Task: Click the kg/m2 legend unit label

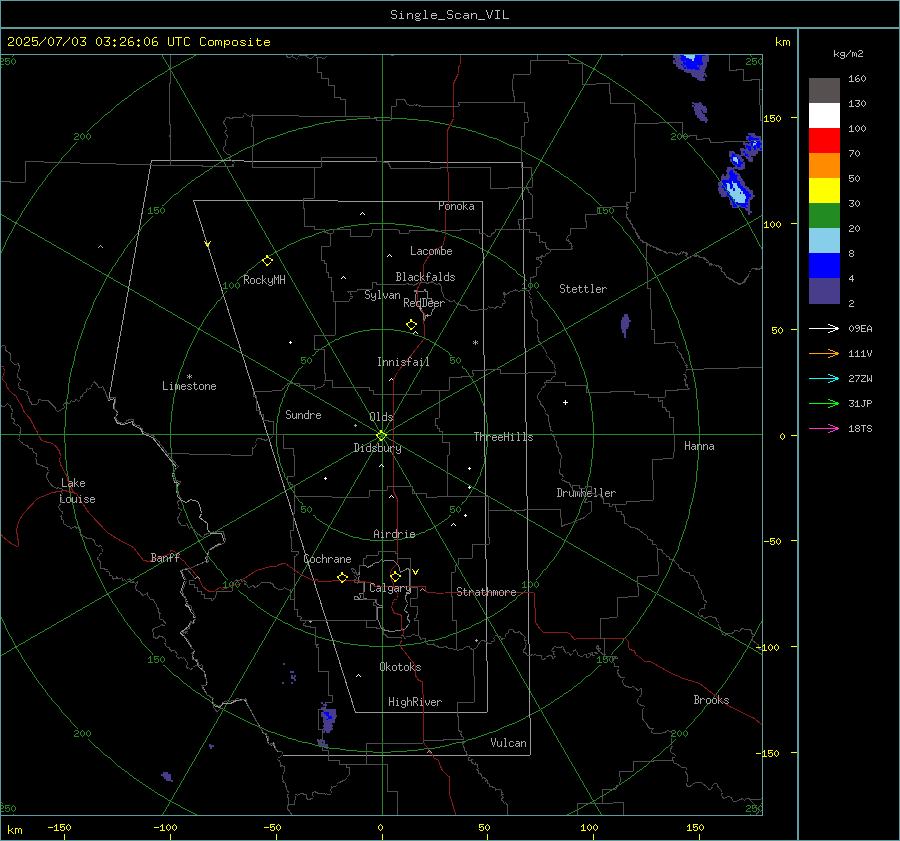Action: pyautogui.click(x=848, y=54)
